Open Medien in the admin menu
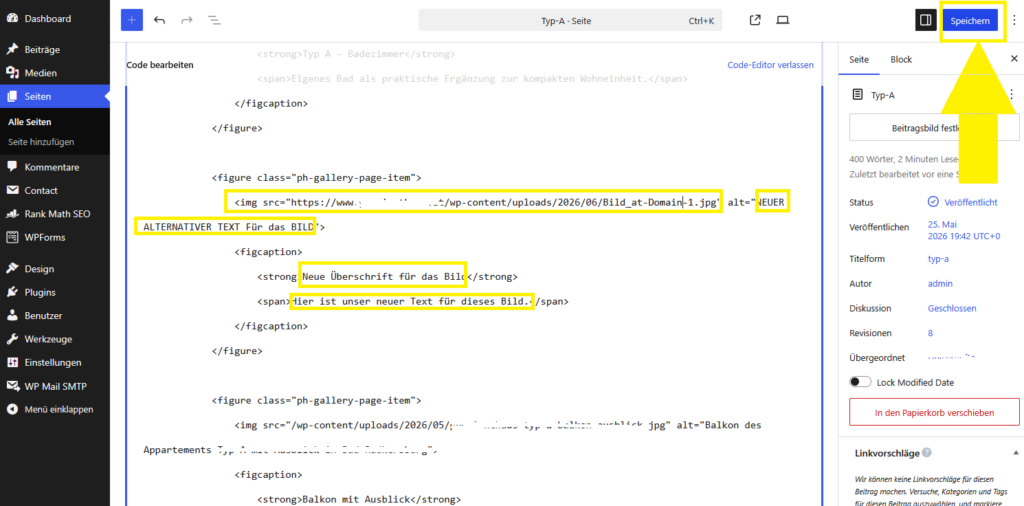This screenshot has height=506, width=1024. 55,73
